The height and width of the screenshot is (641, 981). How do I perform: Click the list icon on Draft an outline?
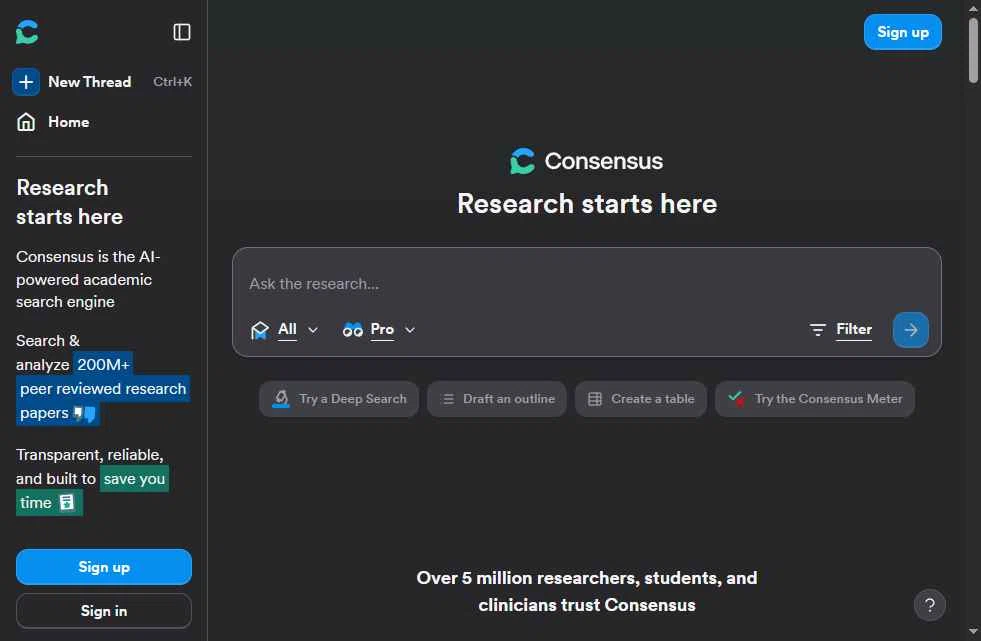pyautogui.click(x=448, y=399)
